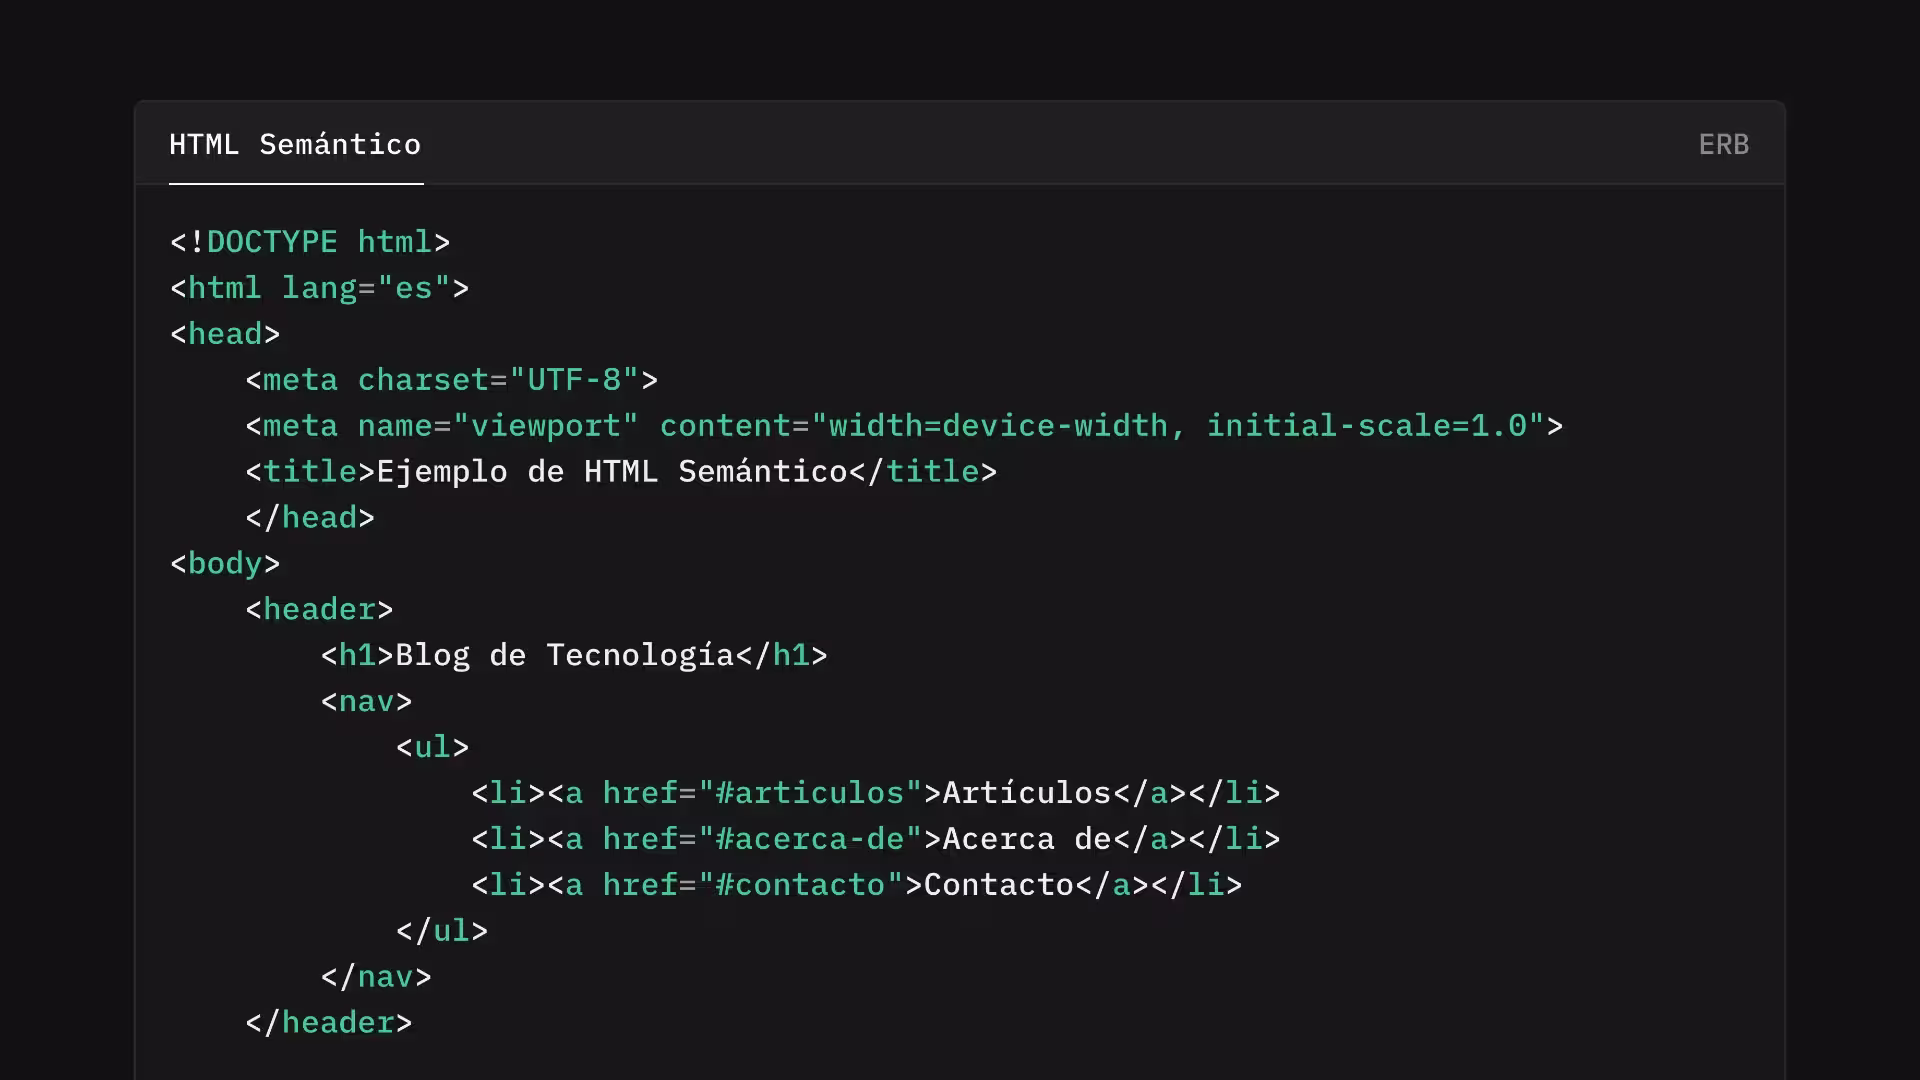Click the opening <ul> tag
Image resolution: width=1920 pixels, height=1080 pixels.
[x=432, y=748]
